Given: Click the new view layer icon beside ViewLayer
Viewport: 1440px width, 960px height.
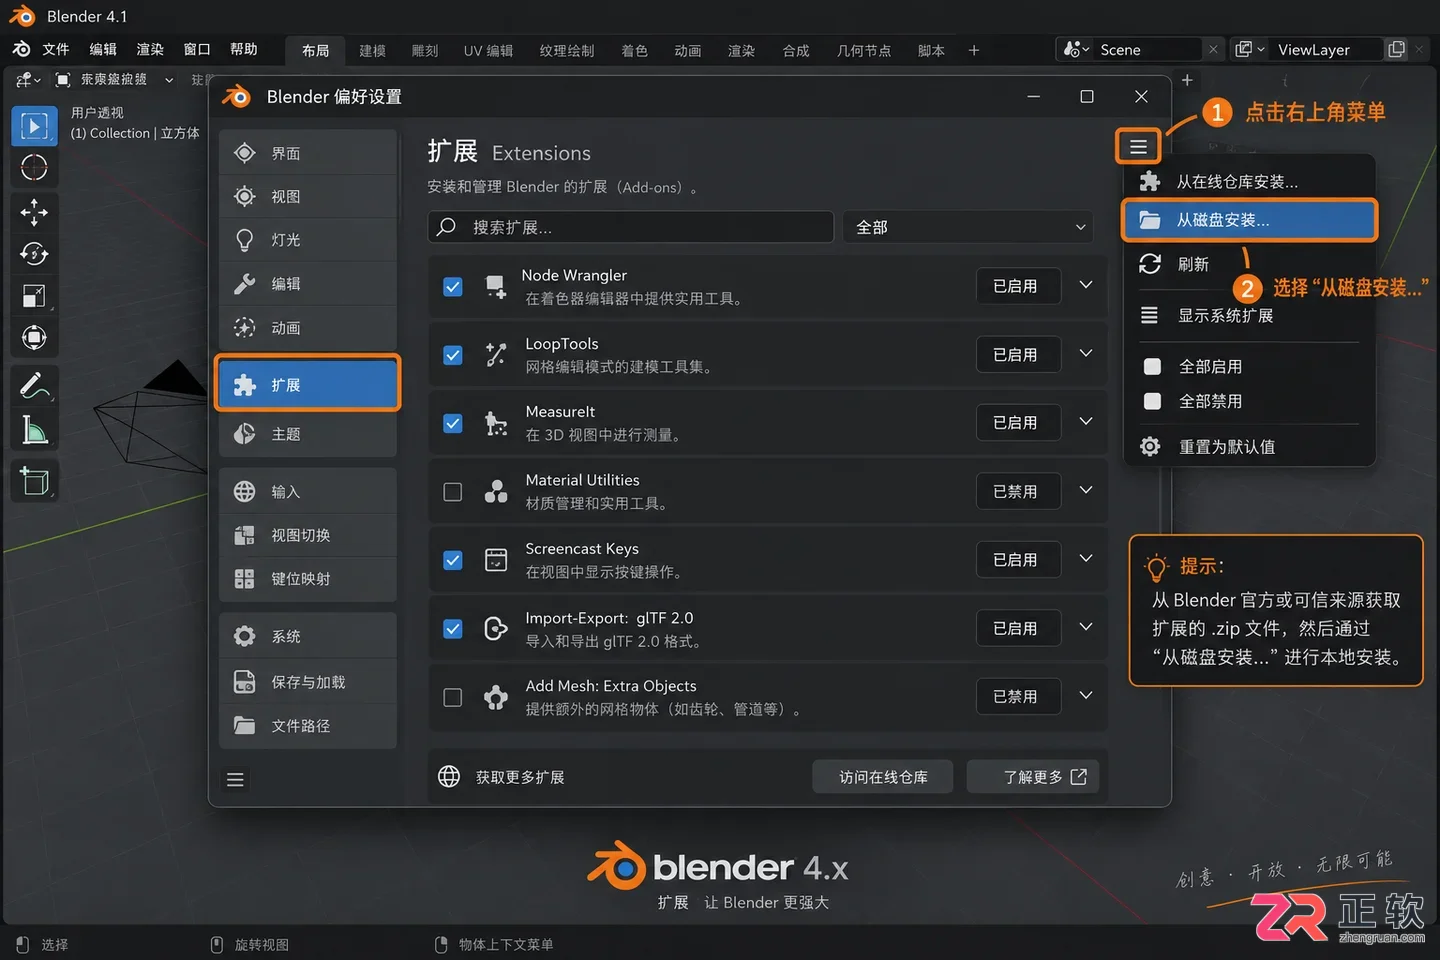Looking at the screenshot, I should pyautogui.click(x=1396, y=49).
